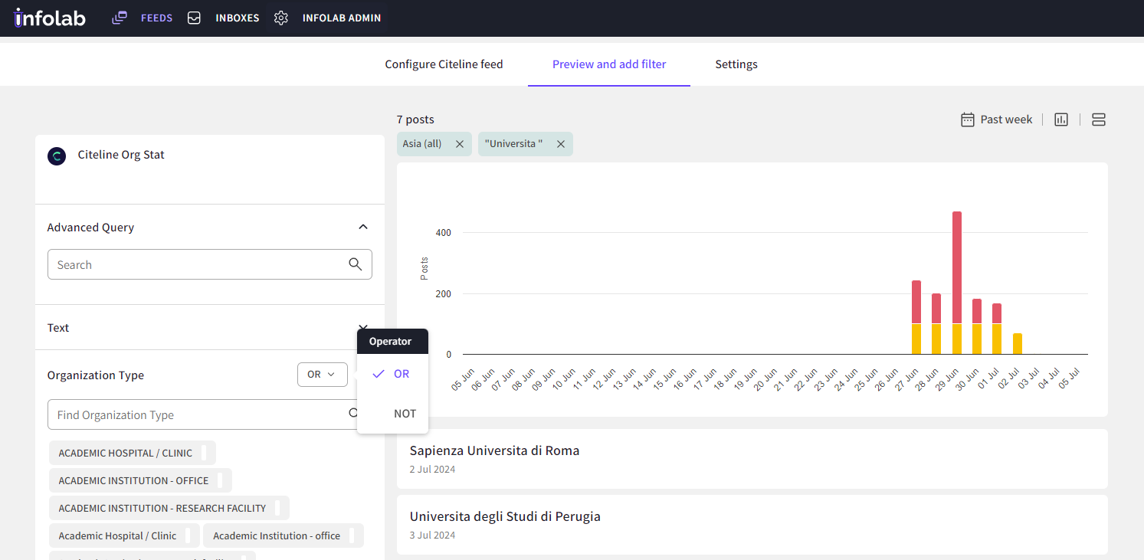Switch to Configure Citeline feed tab
Viewport: 1144px width, 560px height.
pyautogui.click(x=444, y=64)
